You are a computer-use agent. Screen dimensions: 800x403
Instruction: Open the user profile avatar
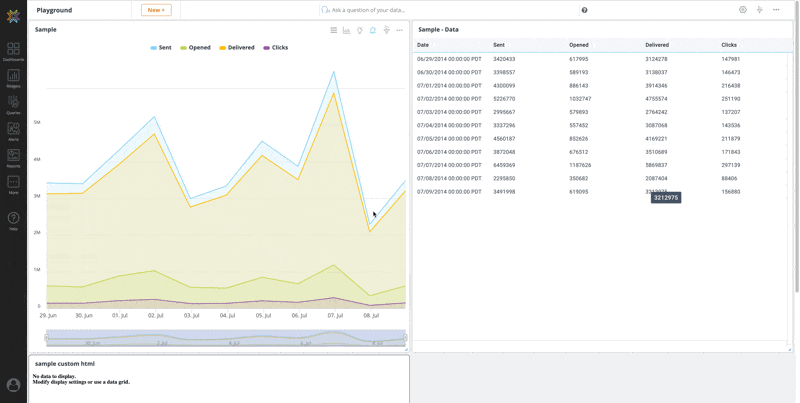[x=13, y=385]
